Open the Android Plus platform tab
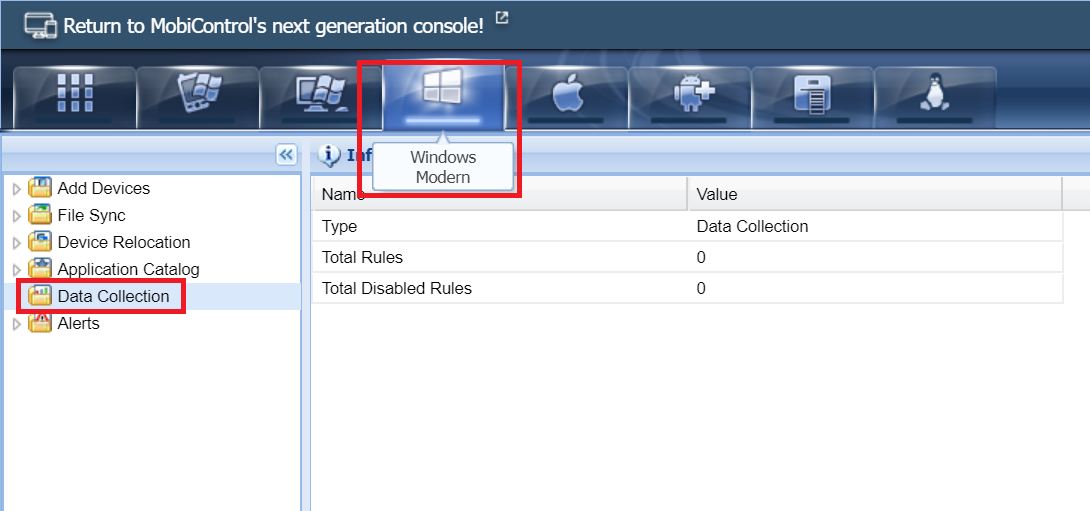Viewport: 1090px width, 511px height. (x=690, y=96)
